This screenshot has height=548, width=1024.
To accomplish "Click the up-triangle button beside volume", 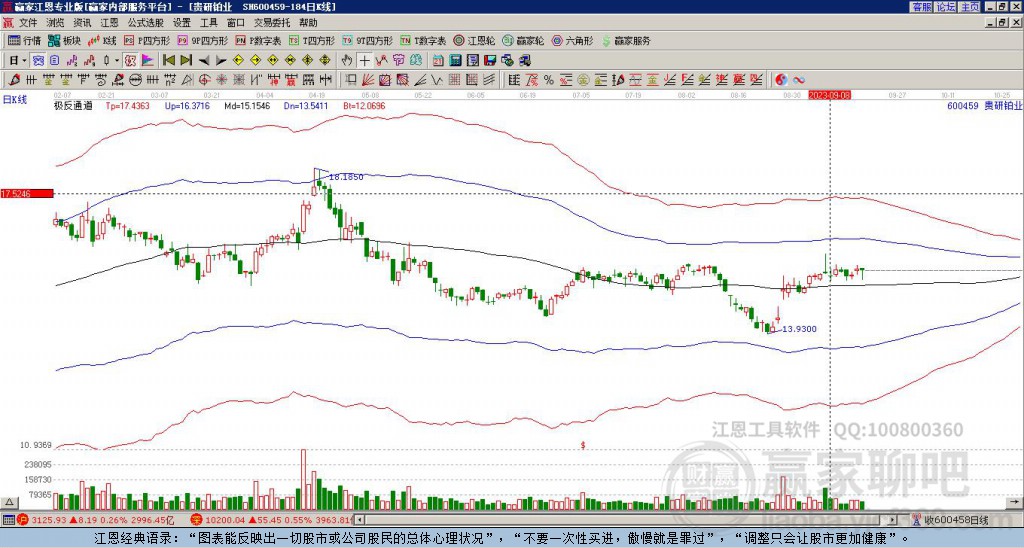I will point(8,503).
